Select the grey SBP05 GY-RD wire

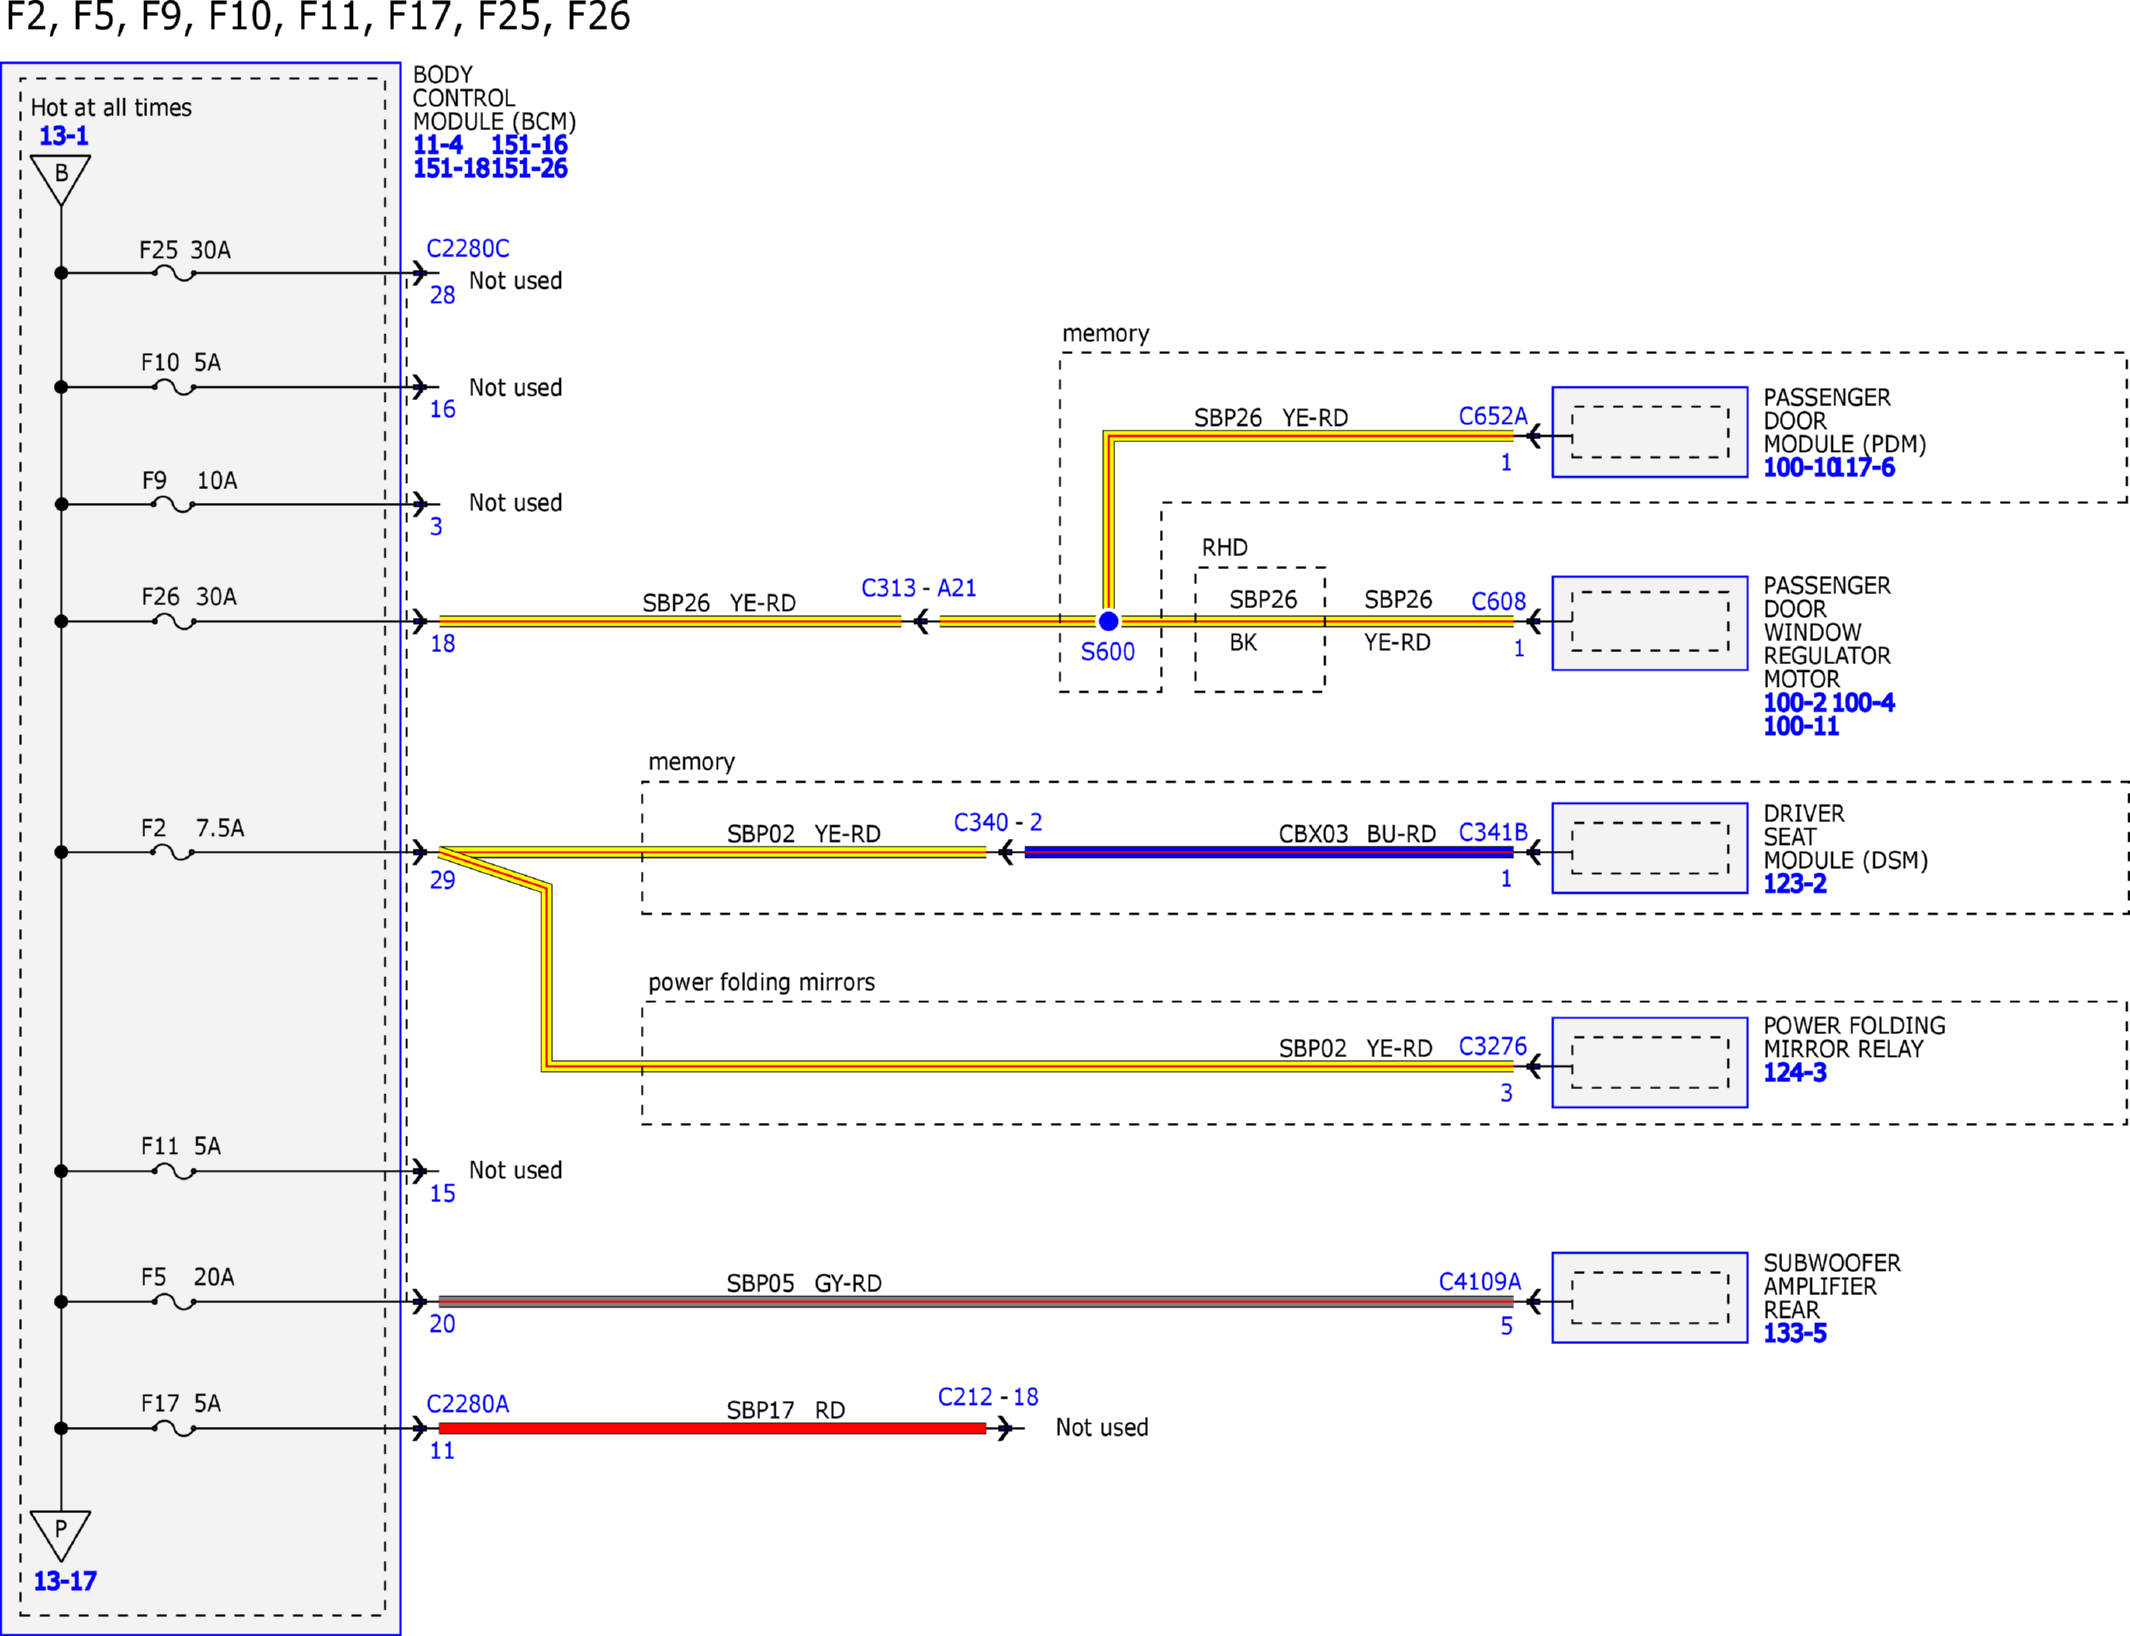tap(976, 1301)
